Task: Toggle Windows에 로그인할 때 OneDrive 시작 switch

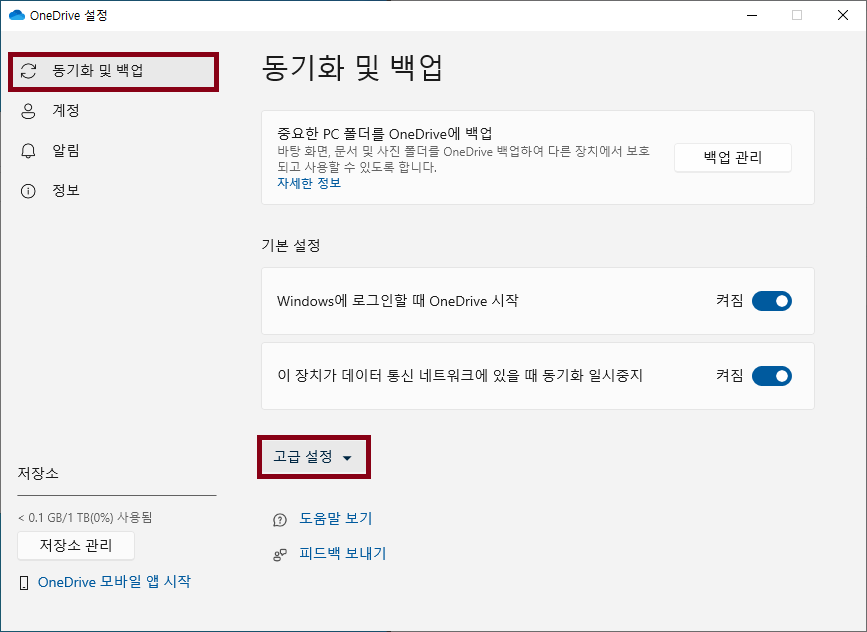Action: pos(772,301)
